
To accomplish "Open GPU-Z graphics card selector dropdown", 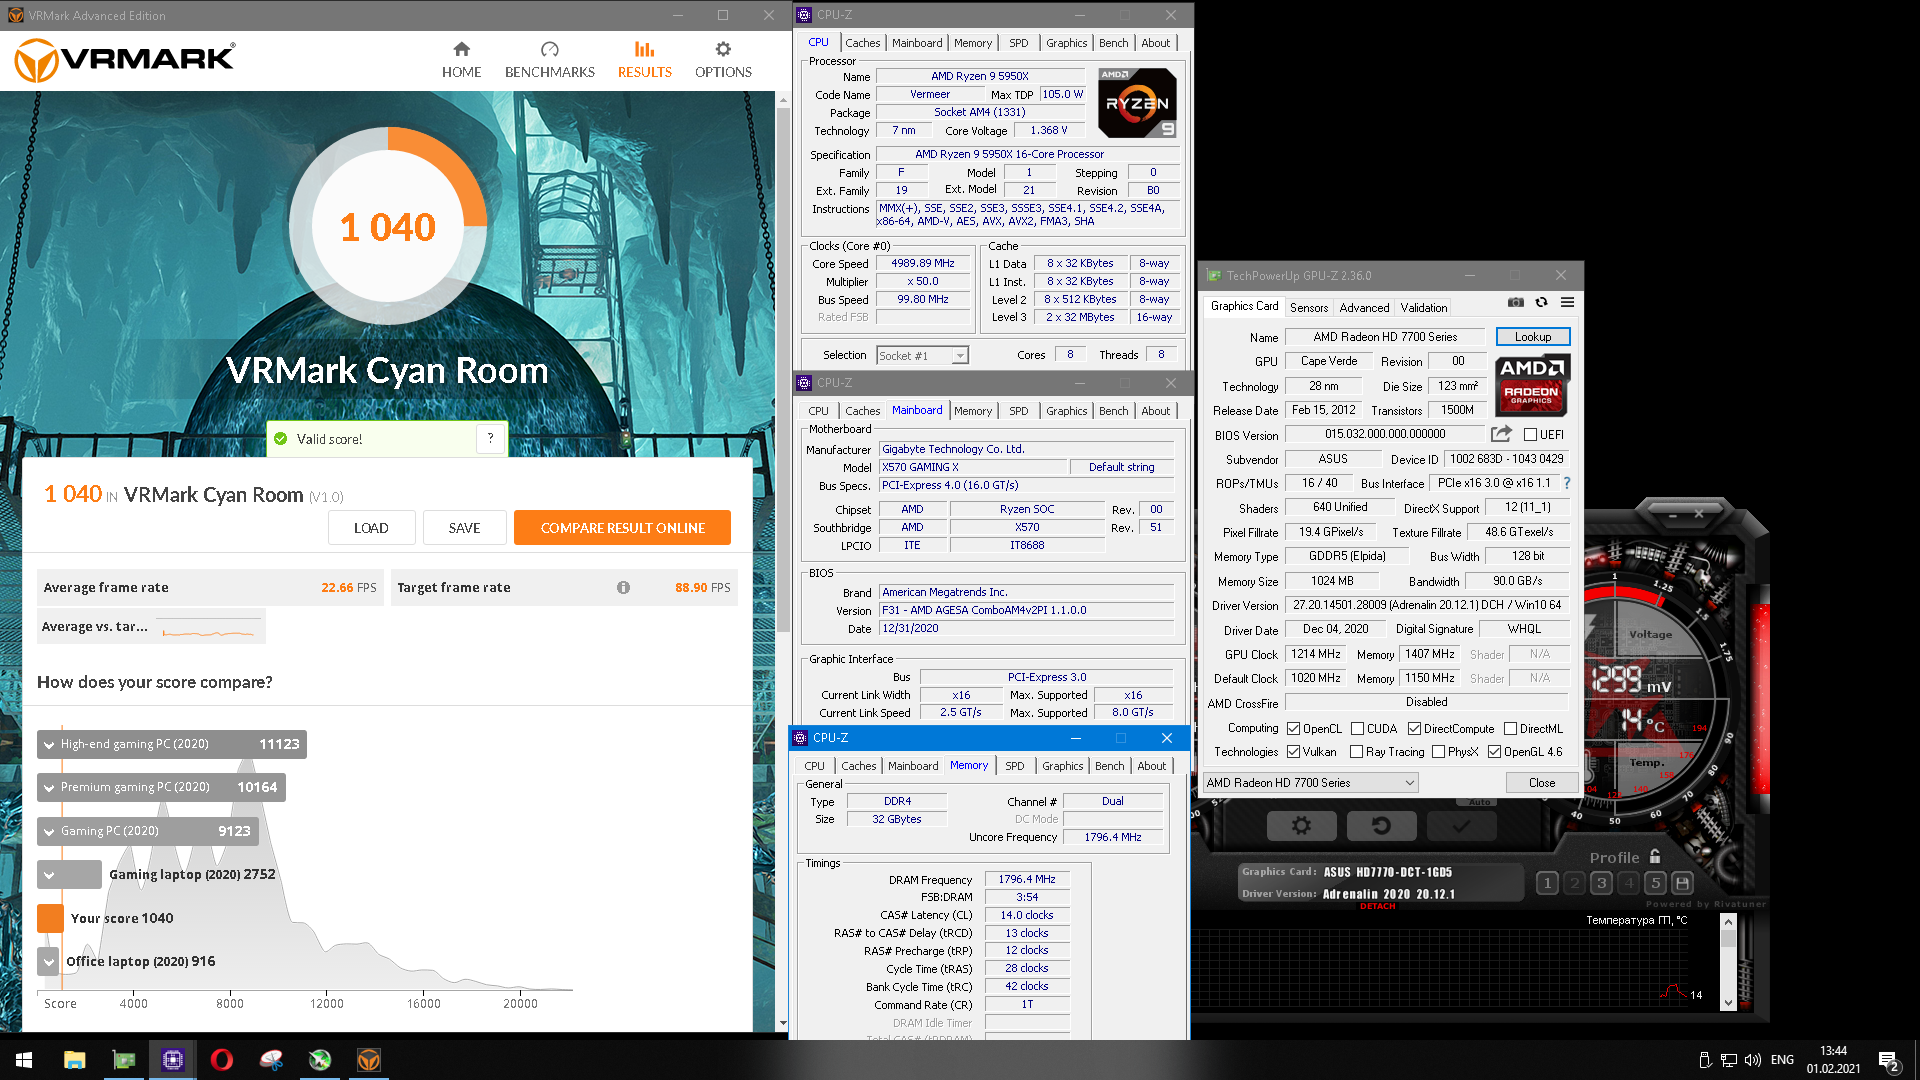I will click(1310, 783).
